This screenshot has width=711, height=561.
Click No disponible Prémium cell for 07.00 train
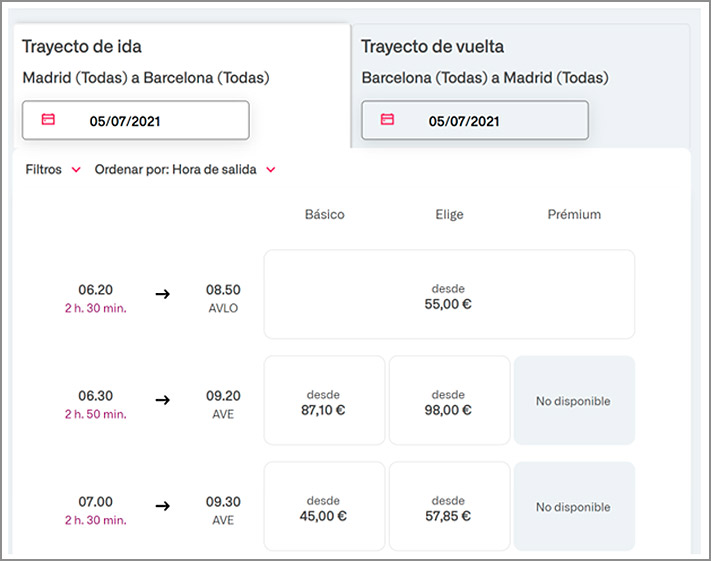573,507
